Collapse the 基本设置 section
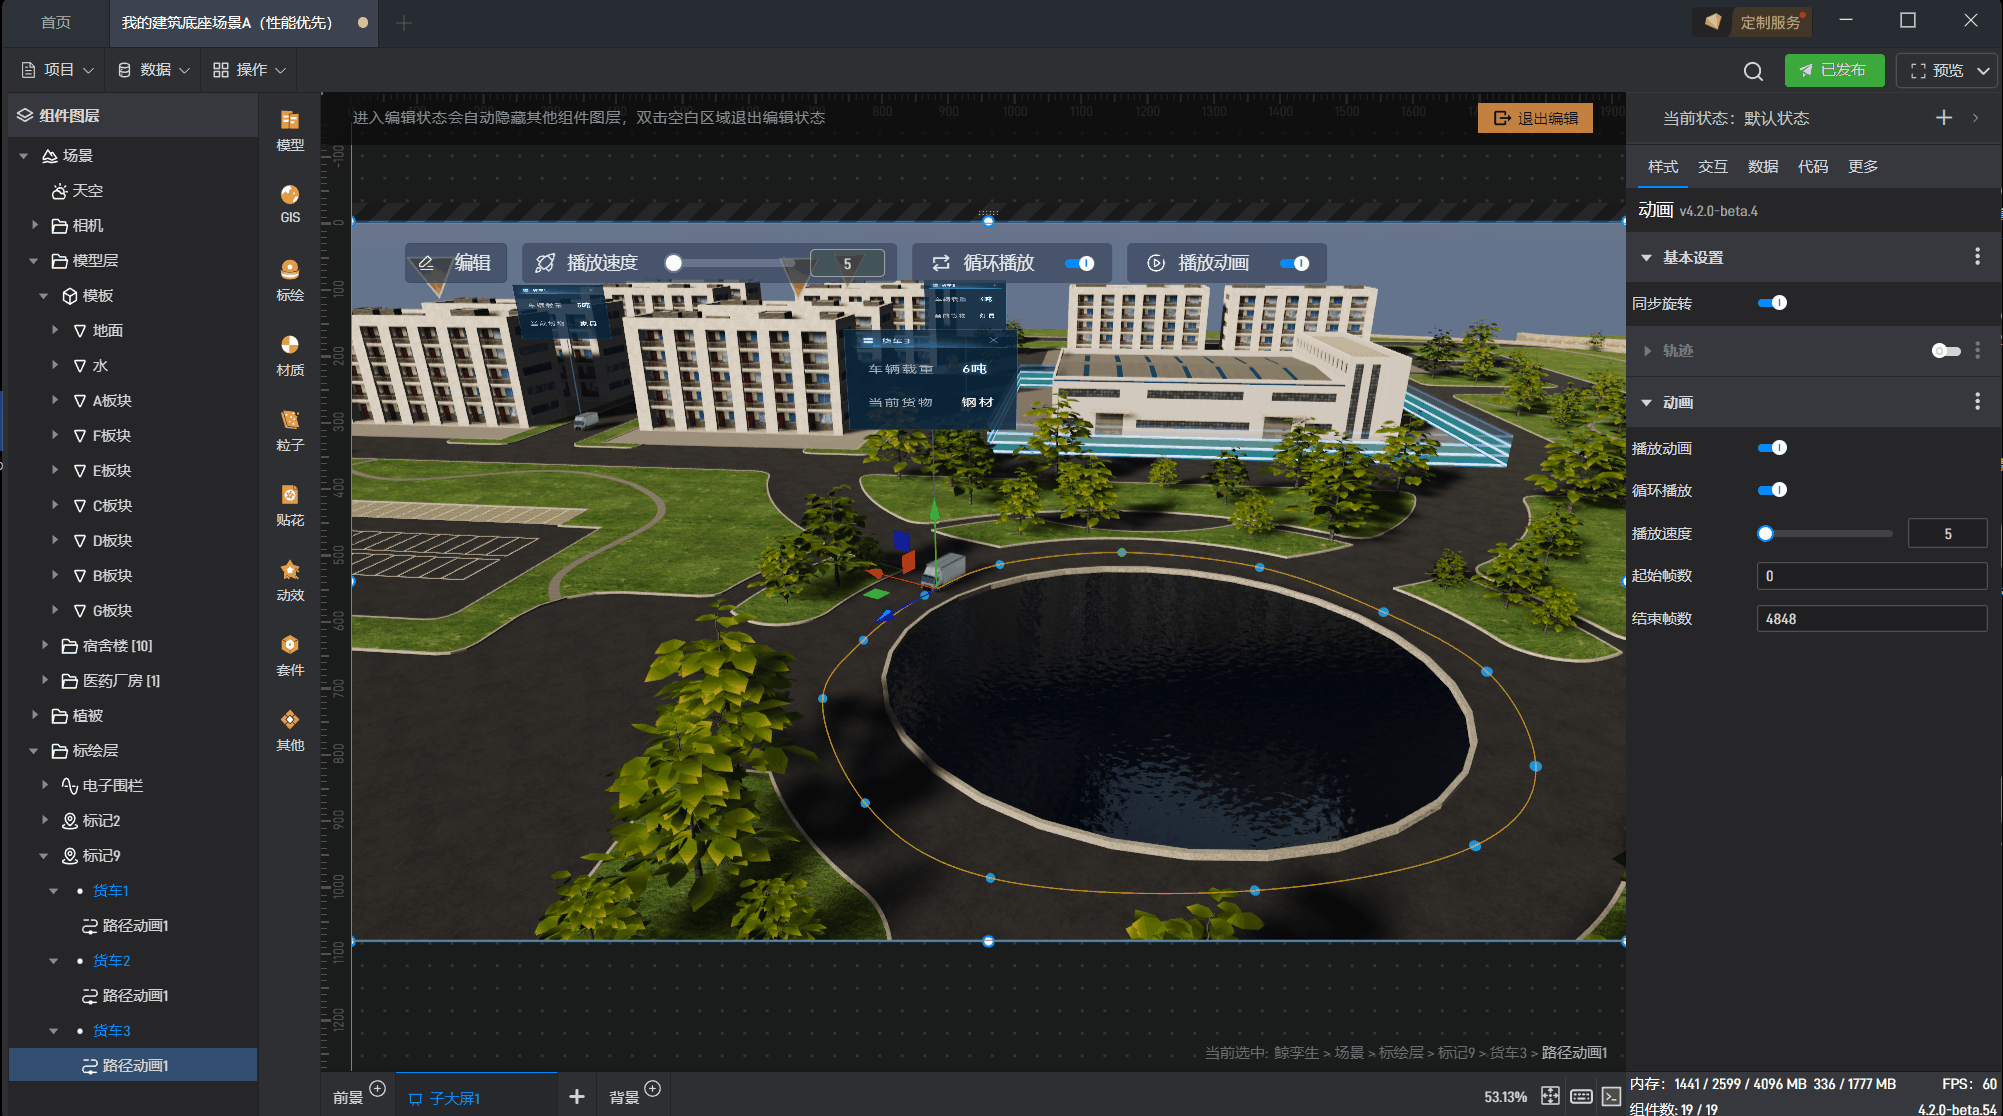 tap(1646, 258)
